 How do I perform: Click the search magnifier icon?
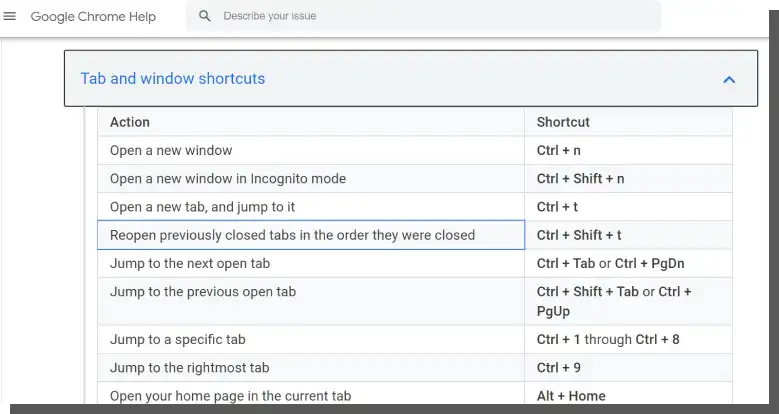205,16
